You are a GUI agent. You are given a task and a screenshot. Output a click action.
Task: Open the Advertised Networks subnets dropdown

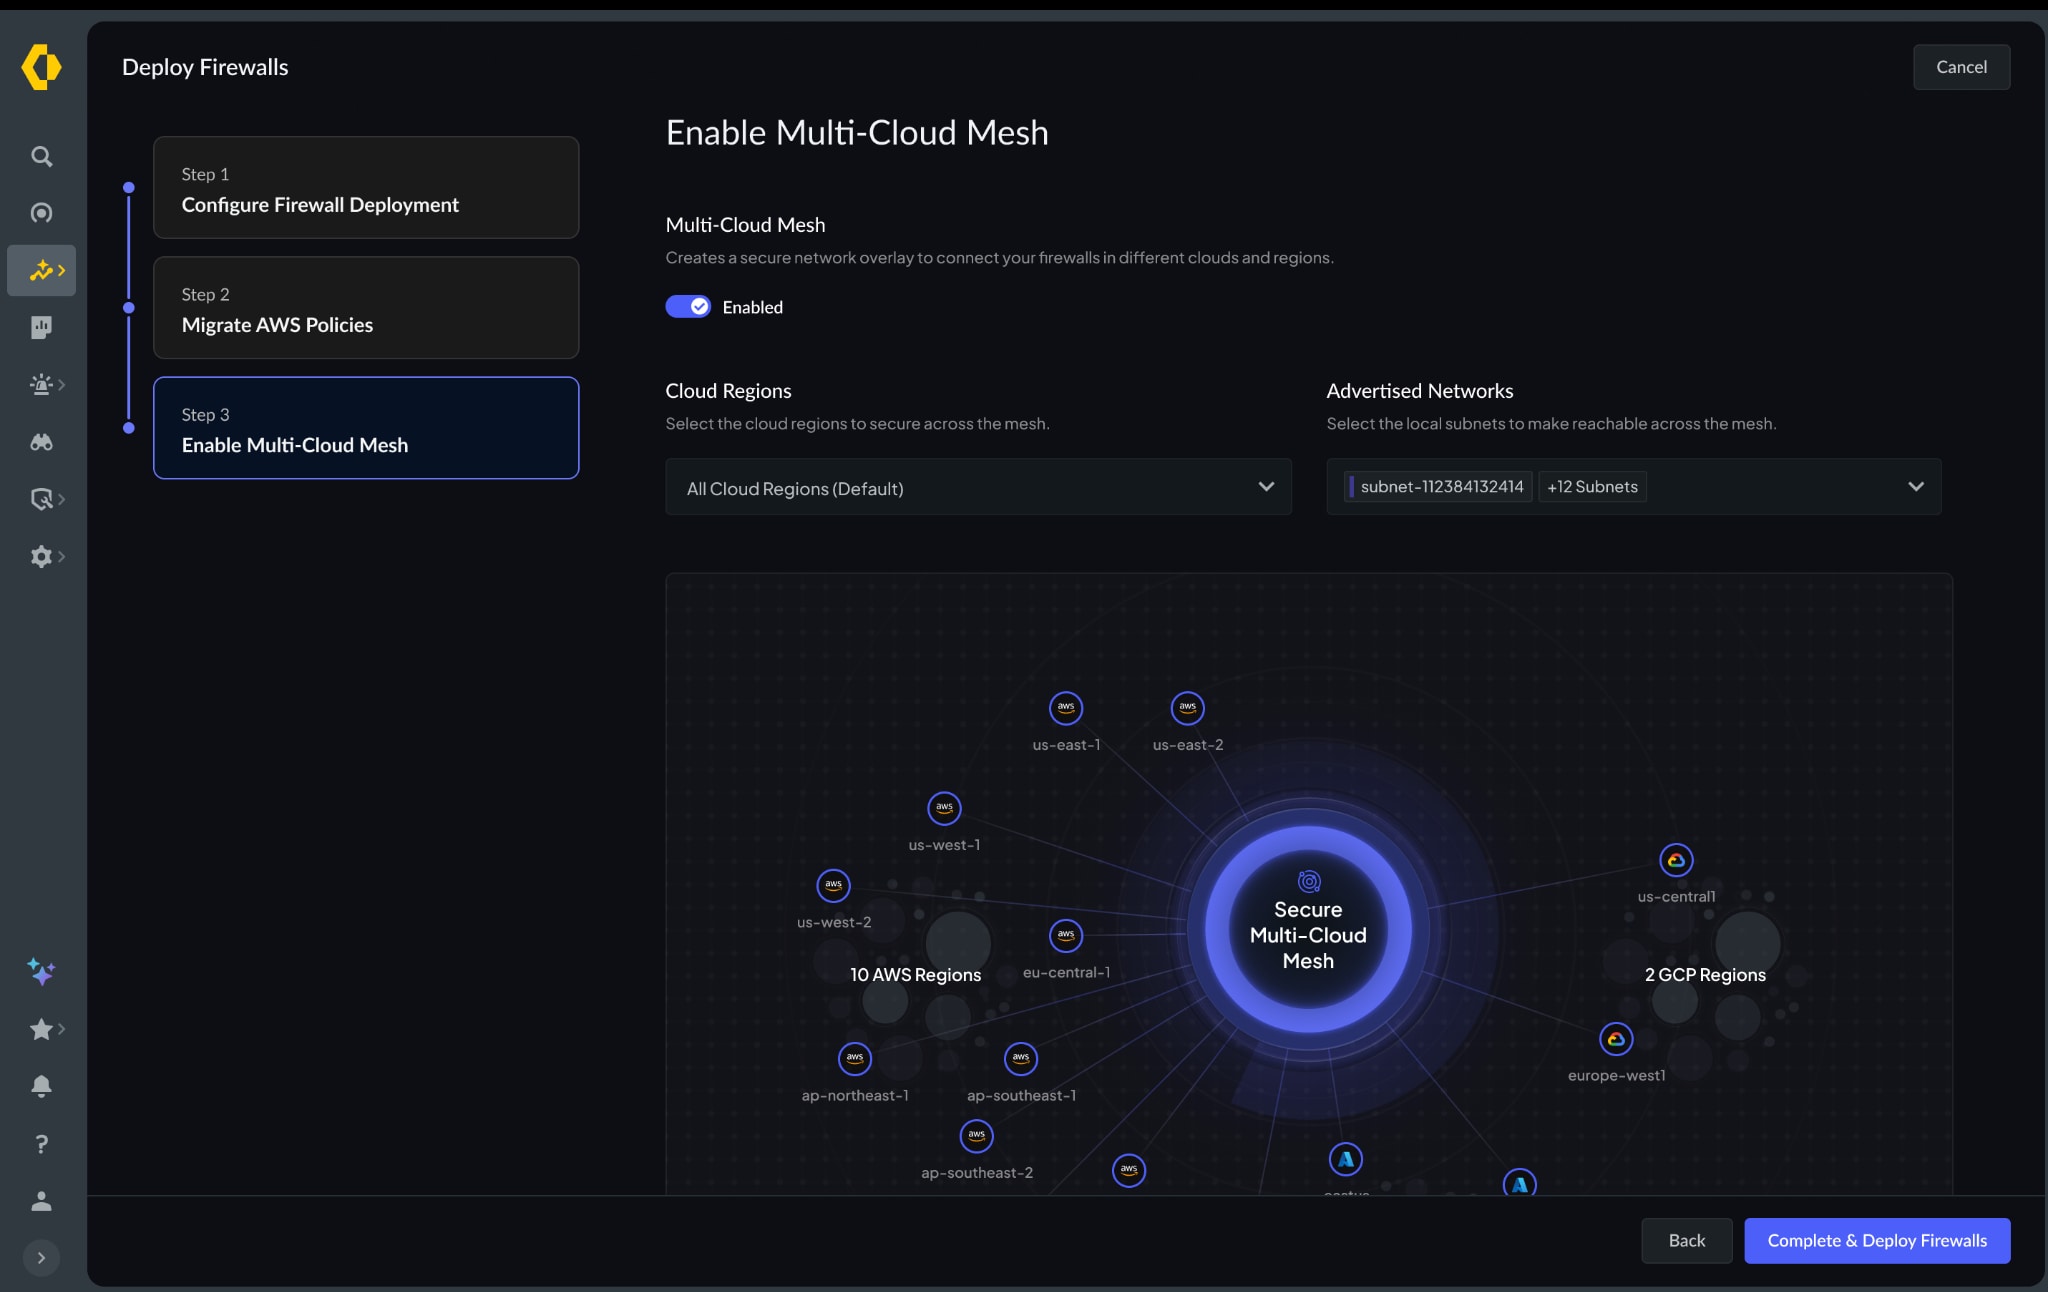click(x=1633, y=487)
